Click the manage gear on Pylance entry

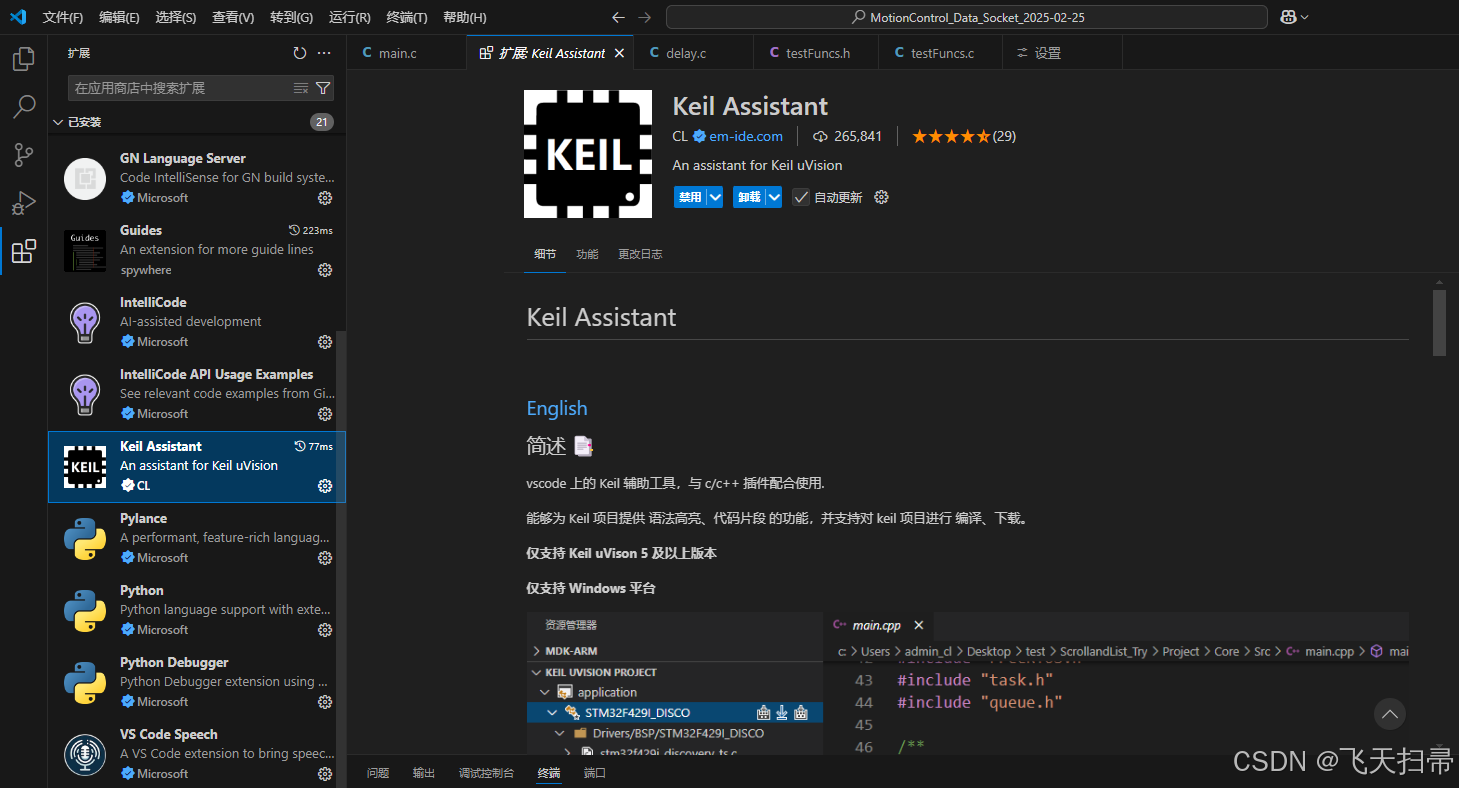(x=324, y=558)
